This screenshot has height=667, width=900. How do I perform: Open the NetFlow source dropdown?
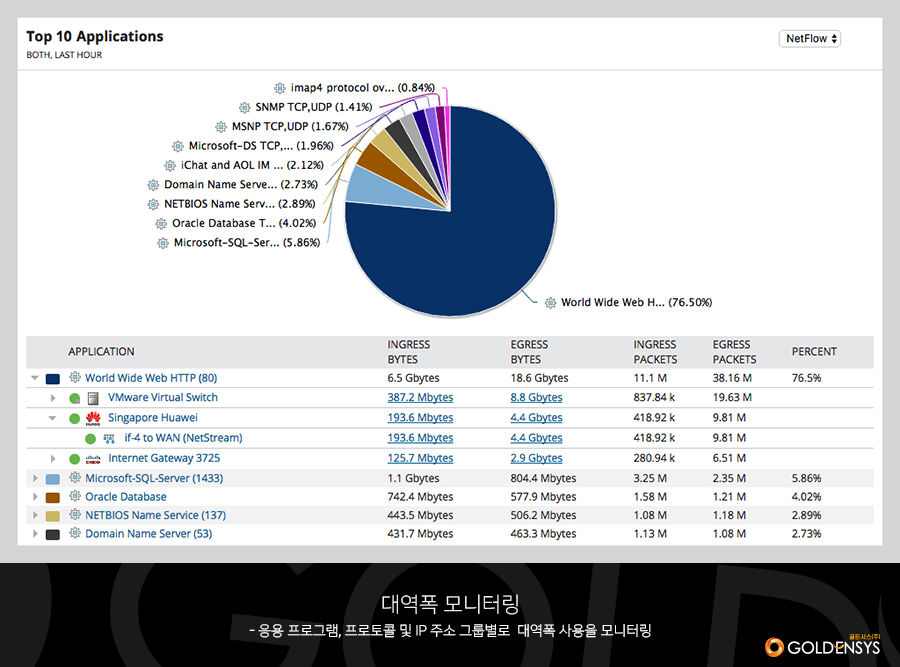tap(809, 38)
